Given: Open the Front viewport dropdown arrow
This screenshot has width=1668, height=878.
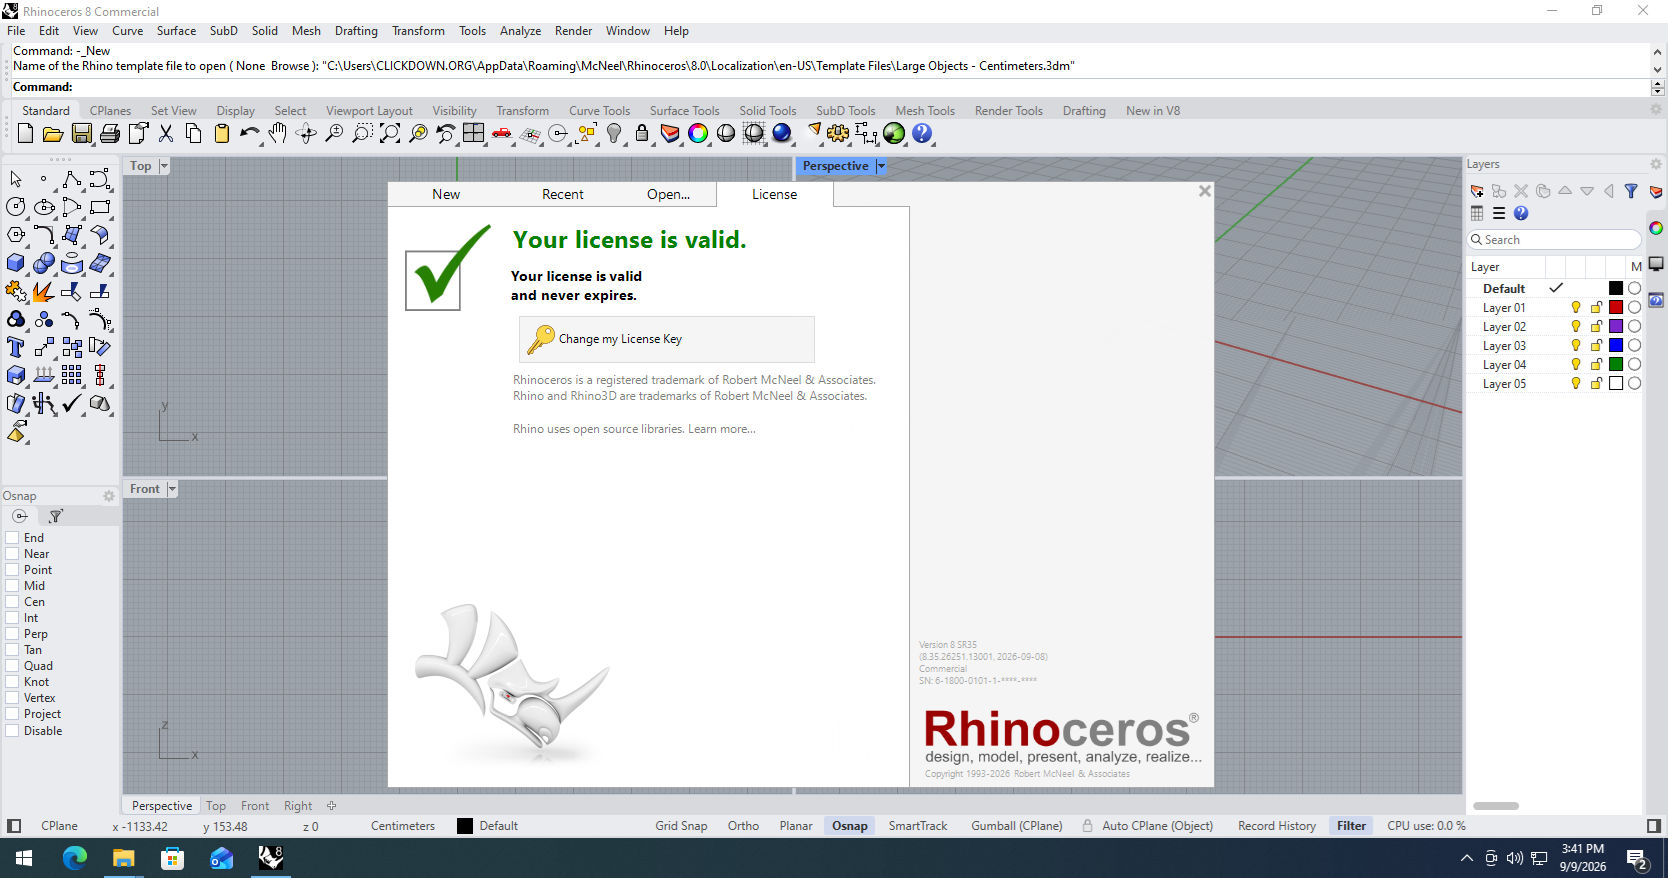Looking at the screenshot, I should pos(172,489).
